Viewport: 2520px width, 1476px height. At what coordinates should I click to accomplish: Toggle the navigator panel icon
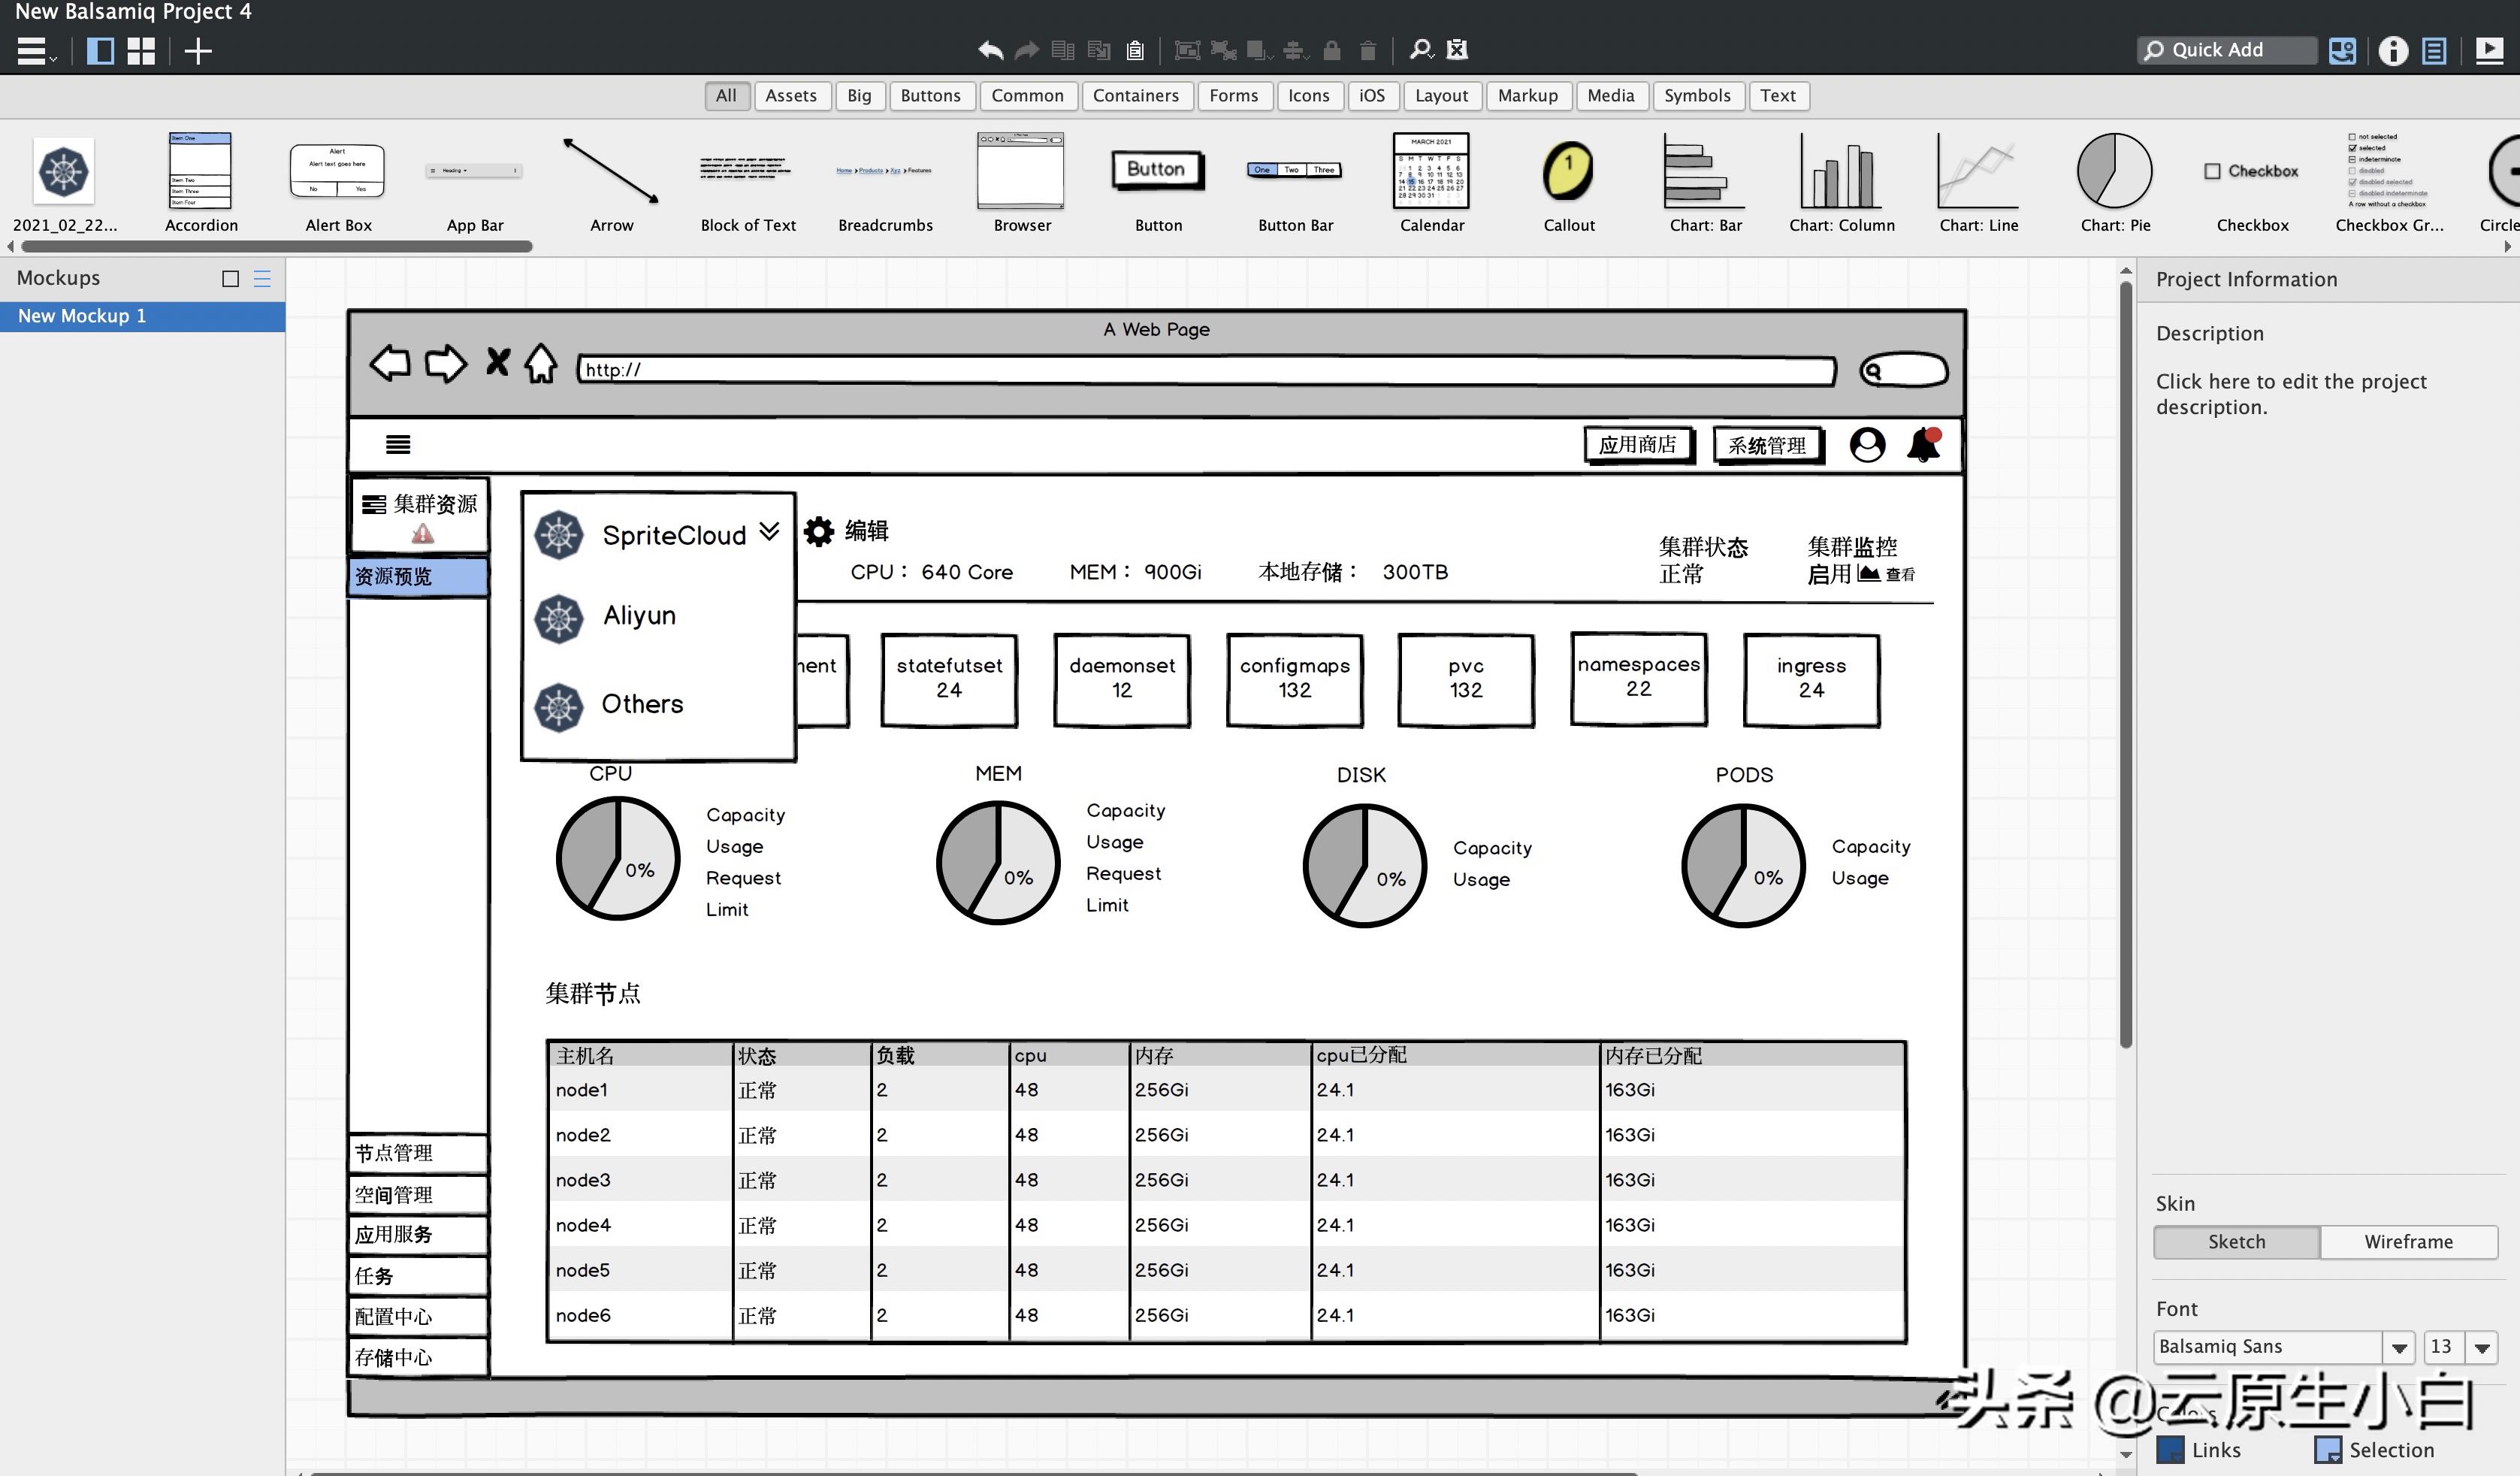pos(100,51)
